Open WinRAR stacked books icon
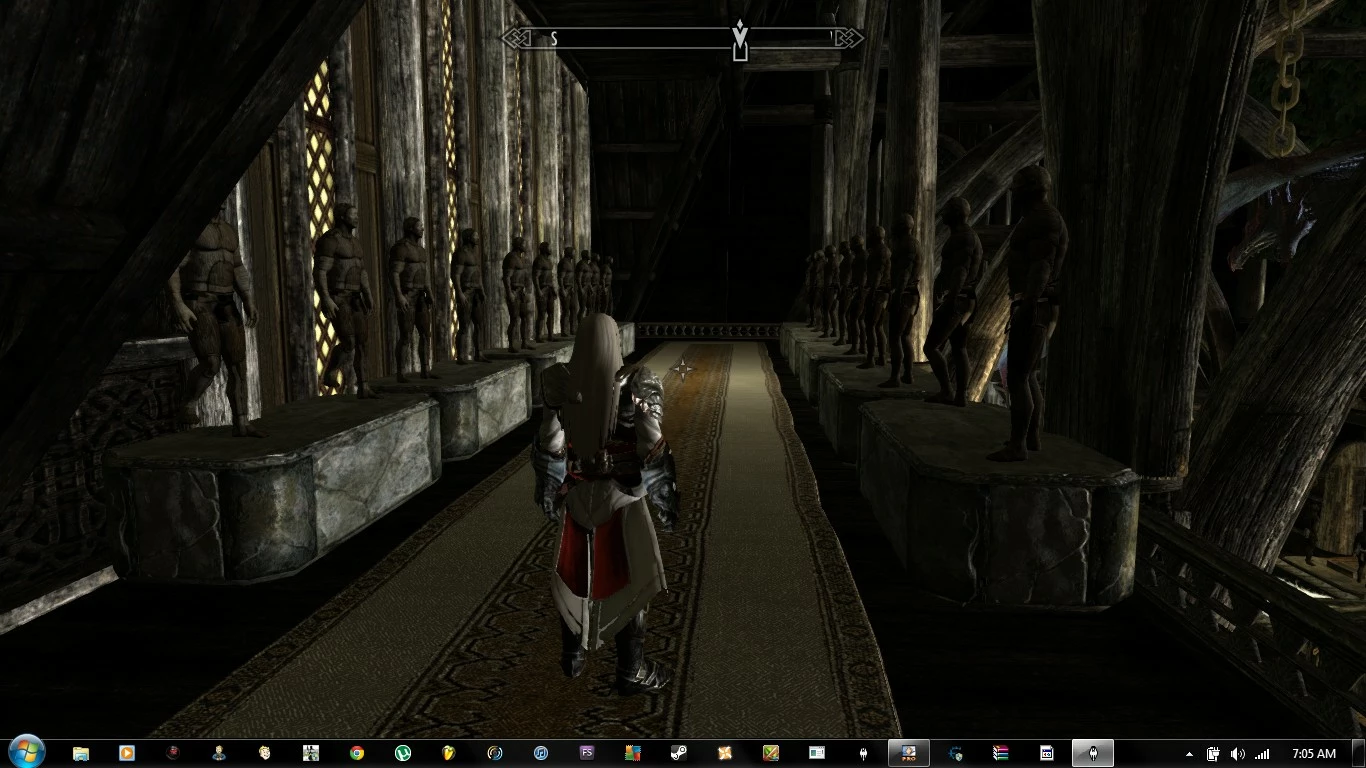Viewport: 1366px width, 768px height. [x=1000, y=753]
